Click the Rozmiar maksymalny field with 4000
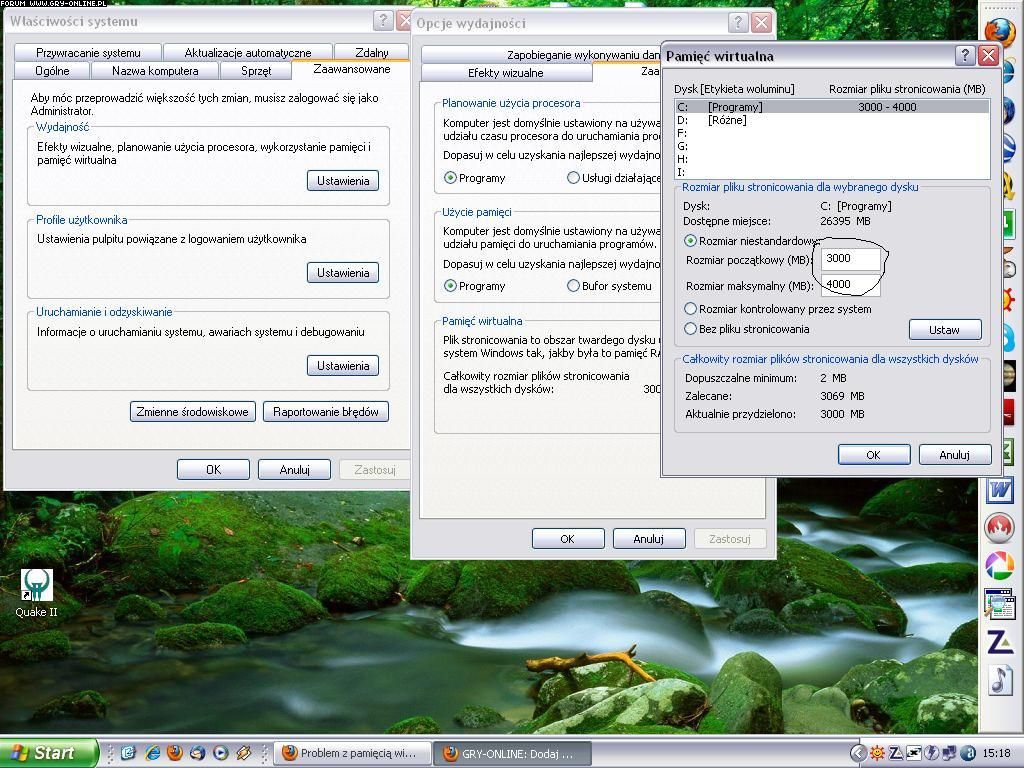 [x=850, y=284]
